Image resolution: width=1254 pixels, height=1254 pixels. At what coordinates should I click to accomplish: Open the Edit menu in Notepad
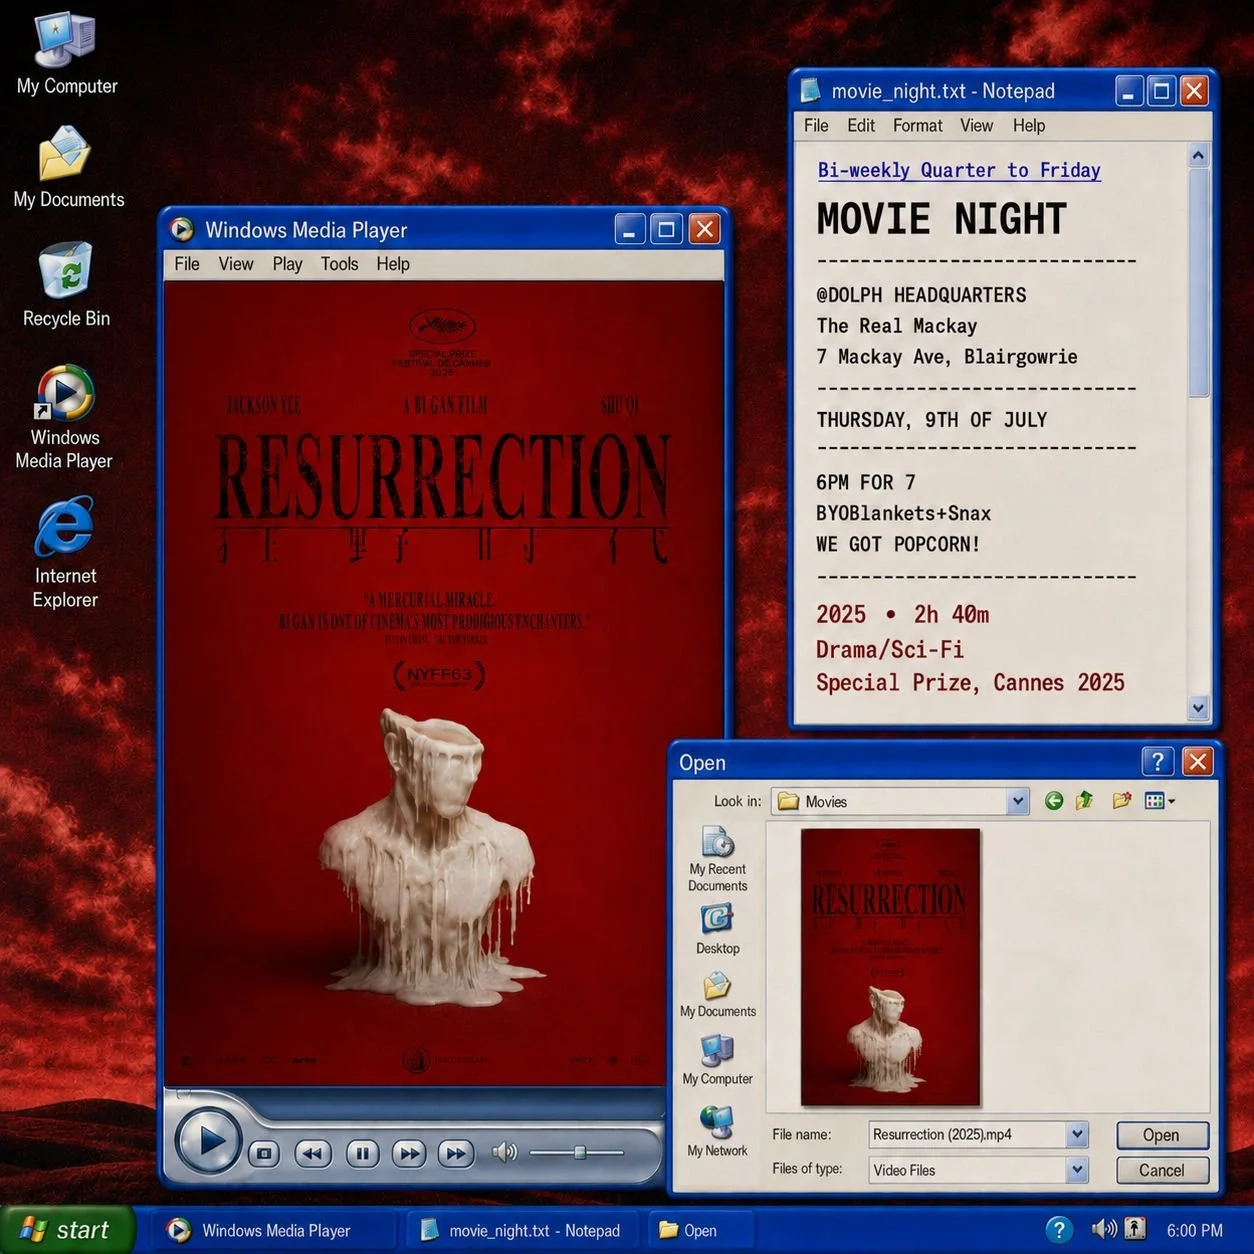click(x=861, y=125)
